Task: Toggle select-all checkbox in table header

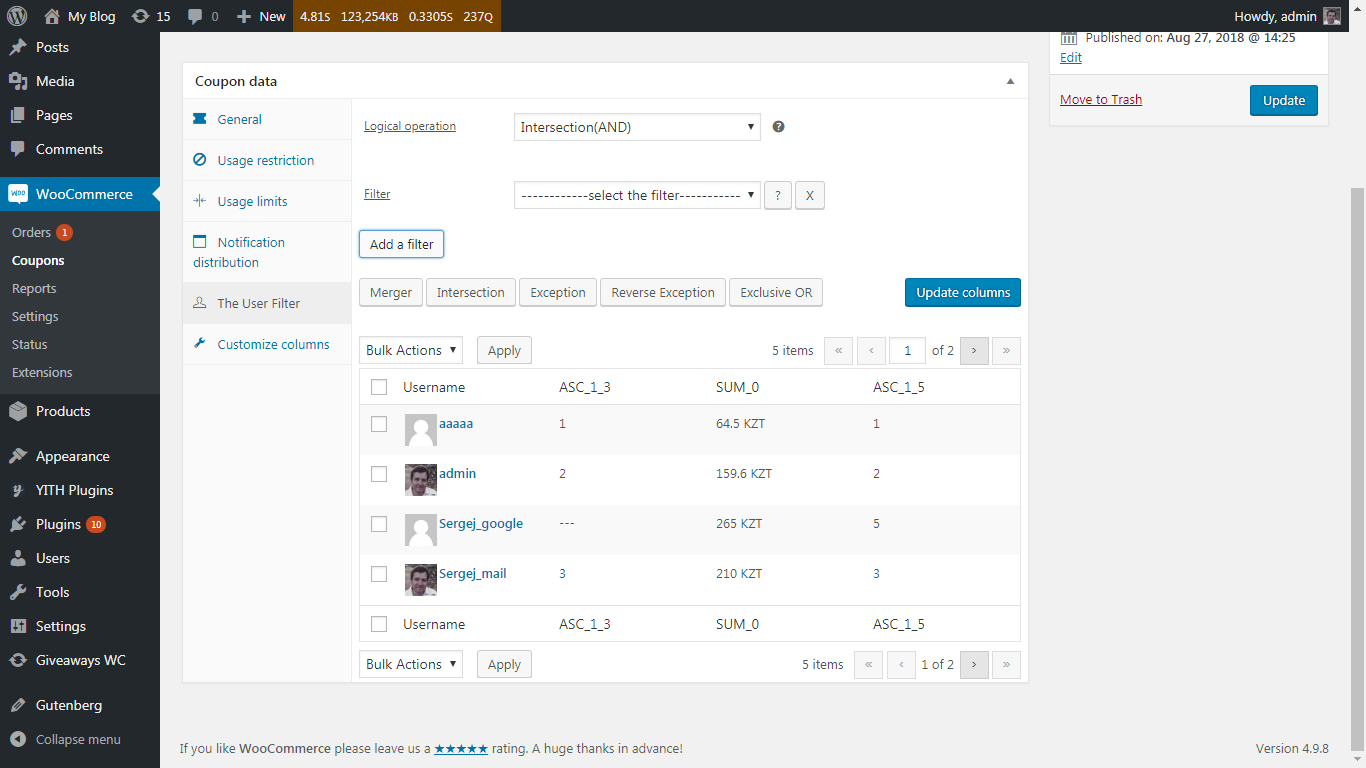Action: click(x=379, y=387)
